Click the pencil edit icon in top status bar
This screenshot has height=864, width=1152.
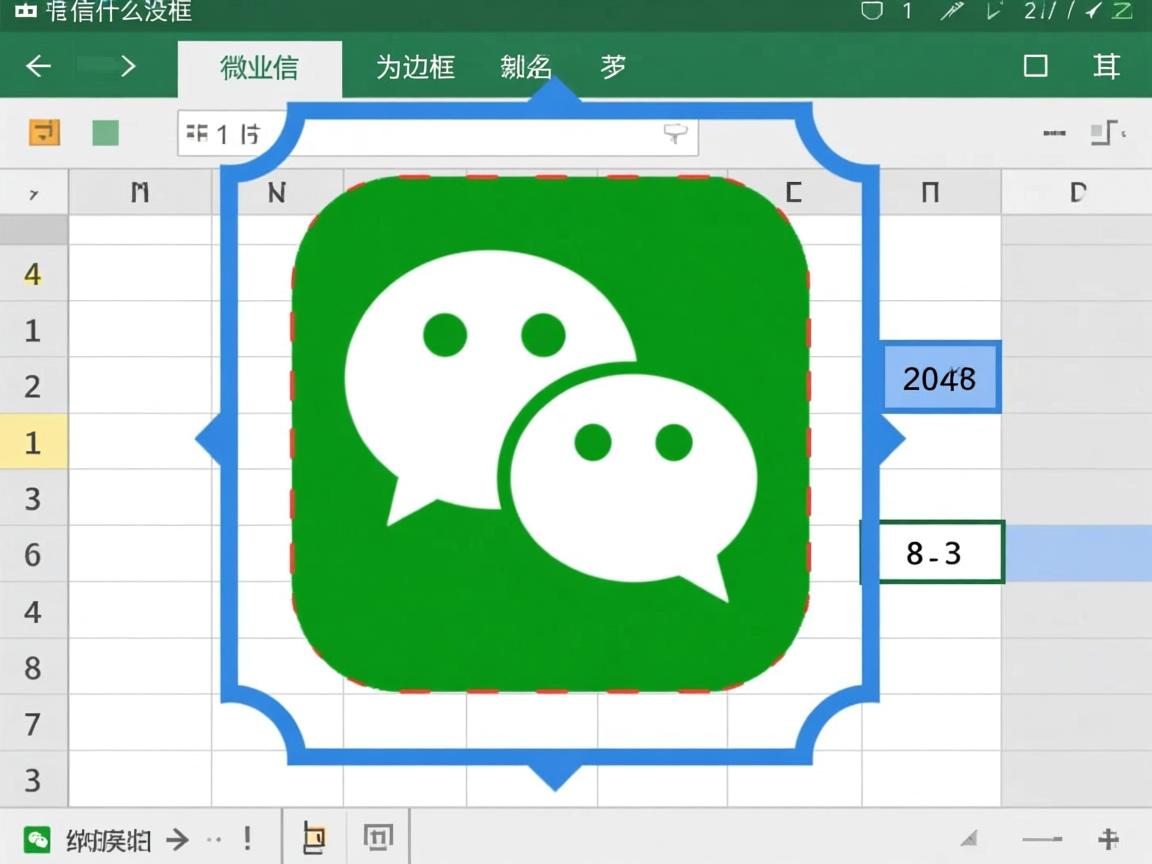[x=948, y=12]
